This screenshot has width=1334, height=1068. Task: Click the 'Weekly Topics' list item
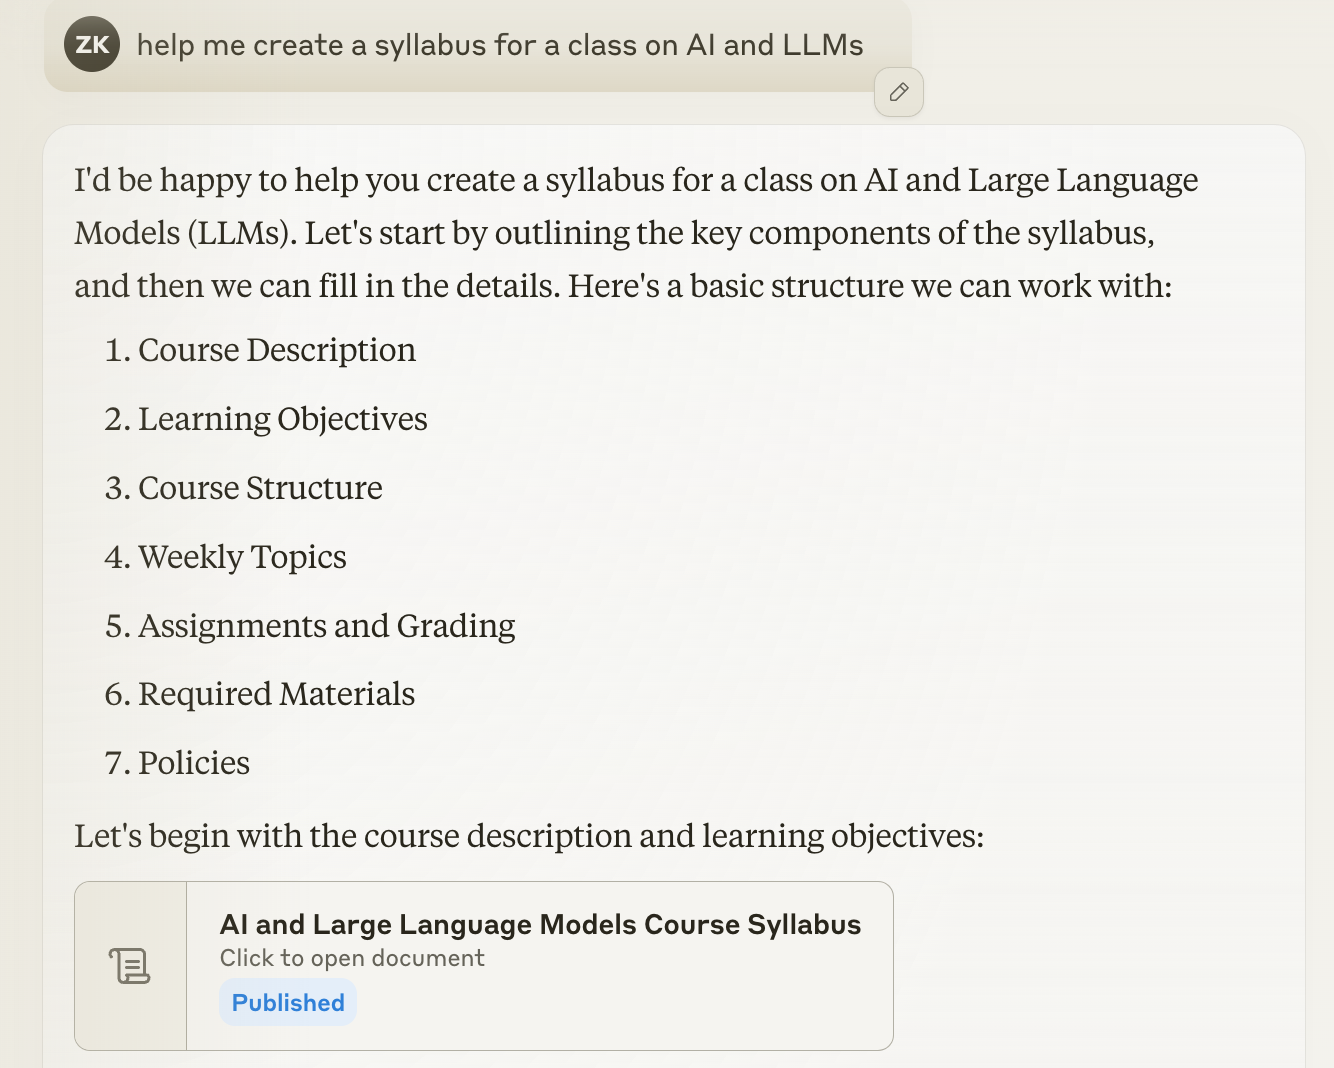tap(242, 557)
